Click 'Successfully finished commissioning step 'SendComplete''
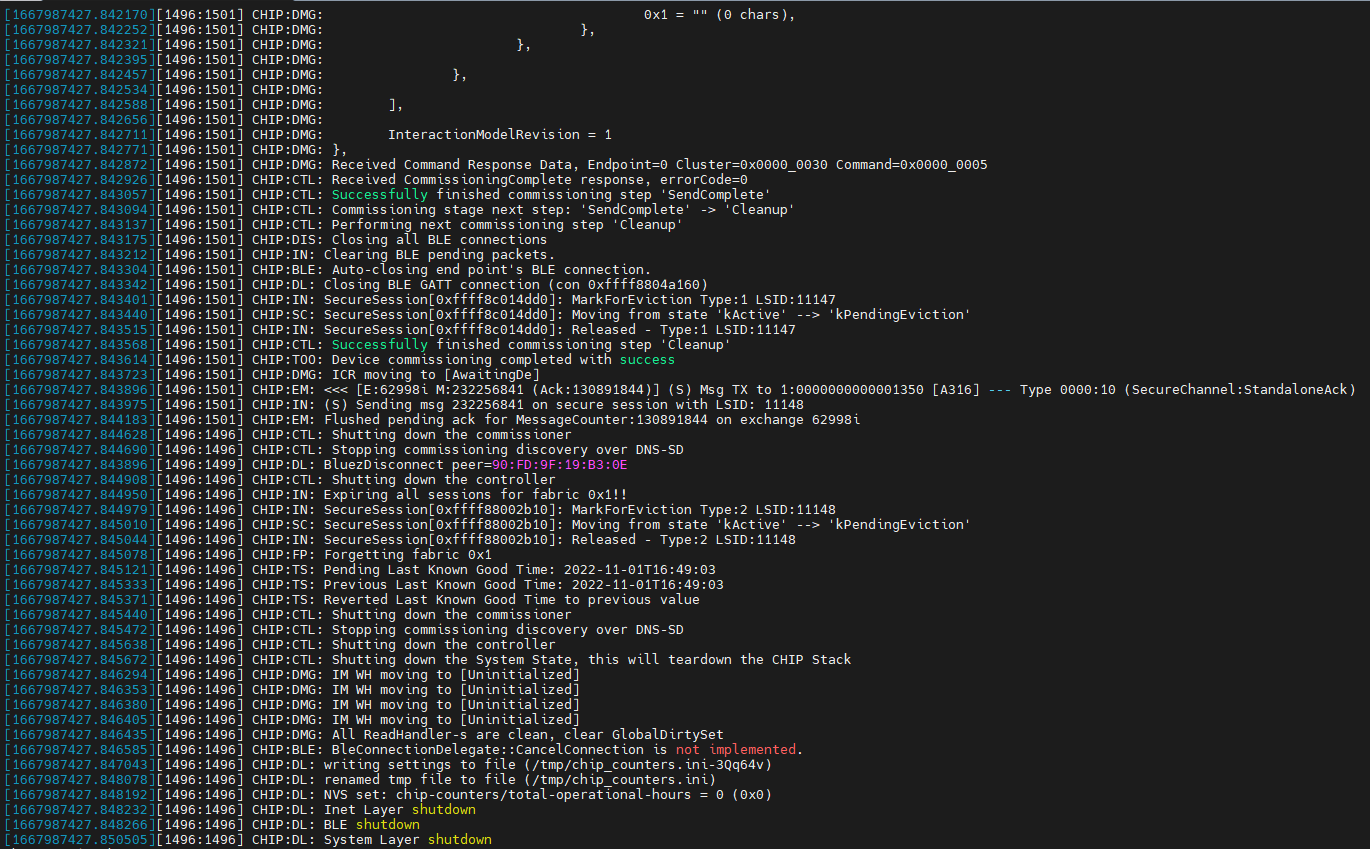 [551, 195]
